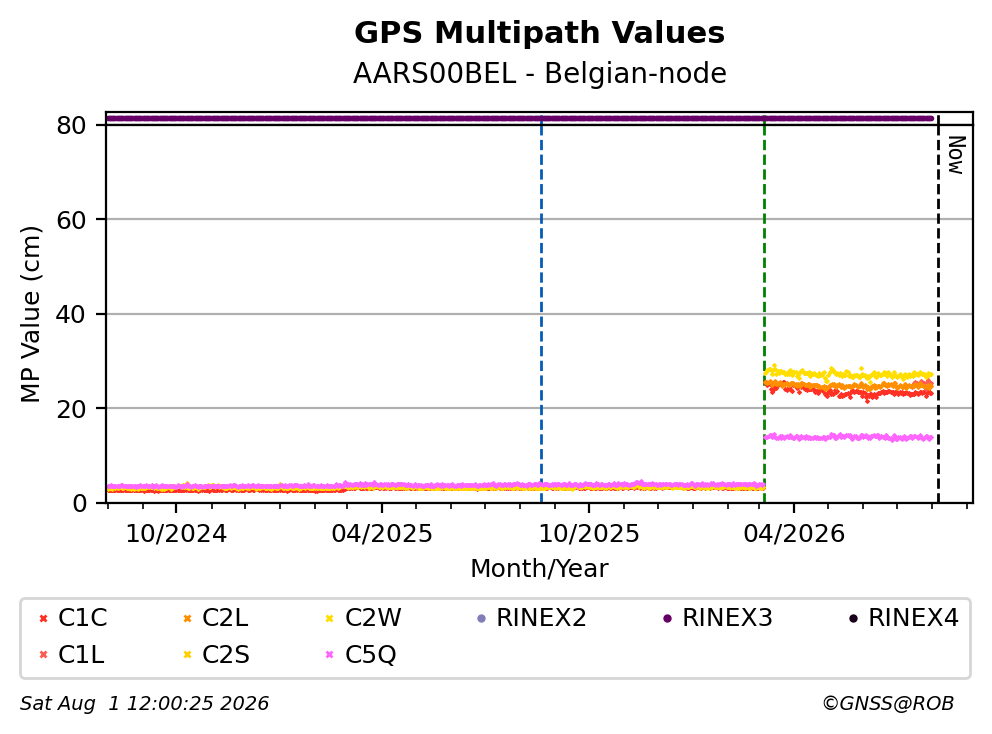Click the C2W yellow legend marker
This screenshot has height=734, width=992.
pos(330,618)
